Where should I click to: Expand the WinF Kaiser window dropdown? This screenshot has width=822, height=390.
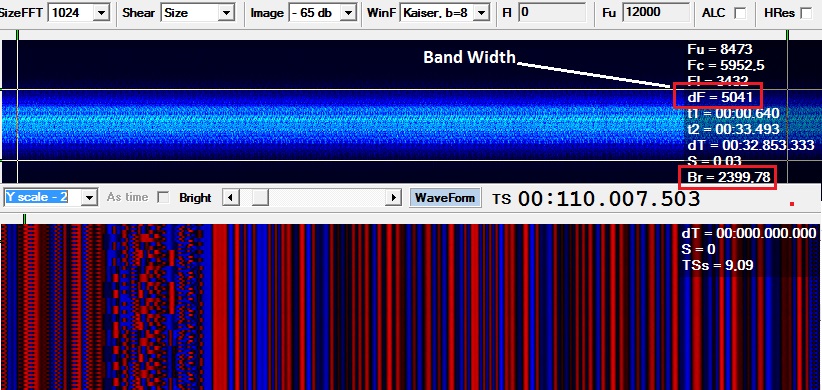(482, 13)
